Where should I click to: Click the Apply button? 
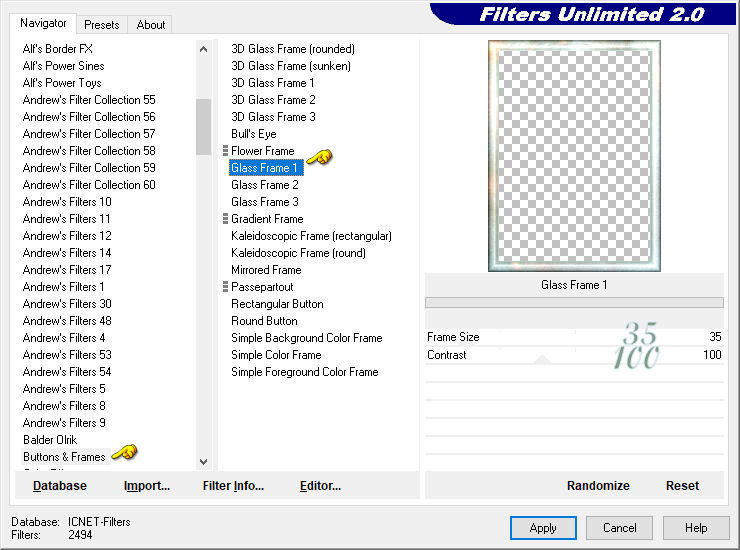click(x=543, y=527)
